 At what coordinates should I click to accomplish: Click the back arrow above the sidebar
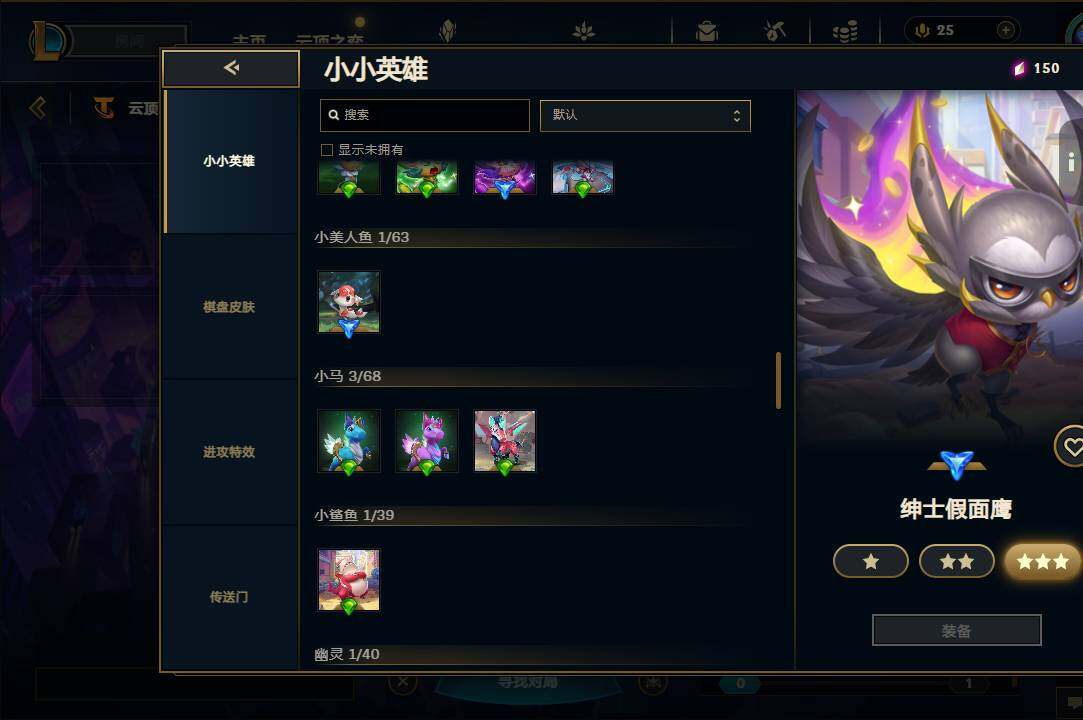231,68
